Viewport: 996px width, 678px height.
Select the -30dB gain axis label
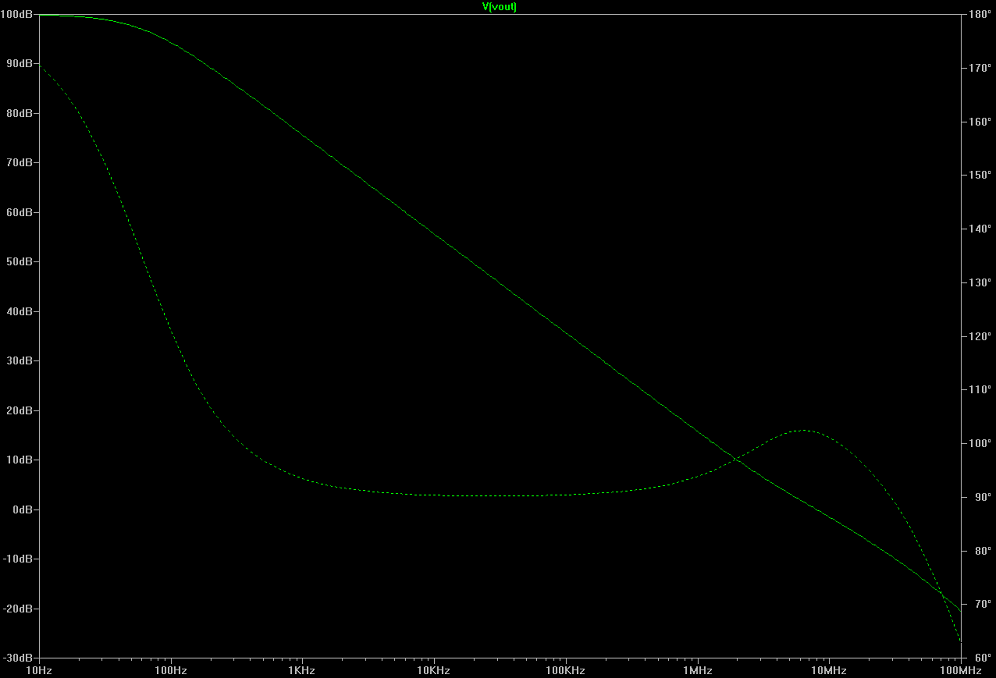click(x=17, y=658)
